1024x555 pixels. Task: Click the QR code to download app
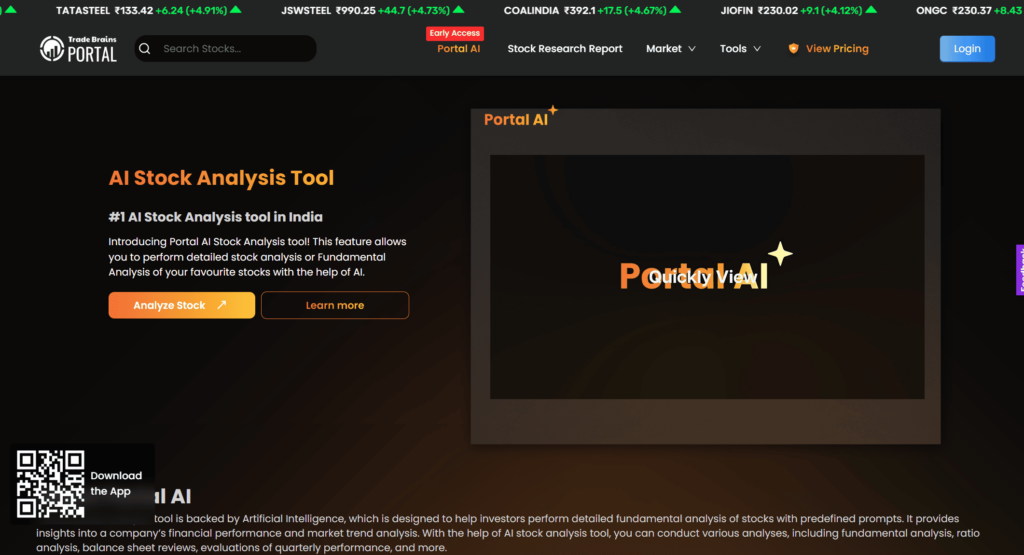click(50, 484)
